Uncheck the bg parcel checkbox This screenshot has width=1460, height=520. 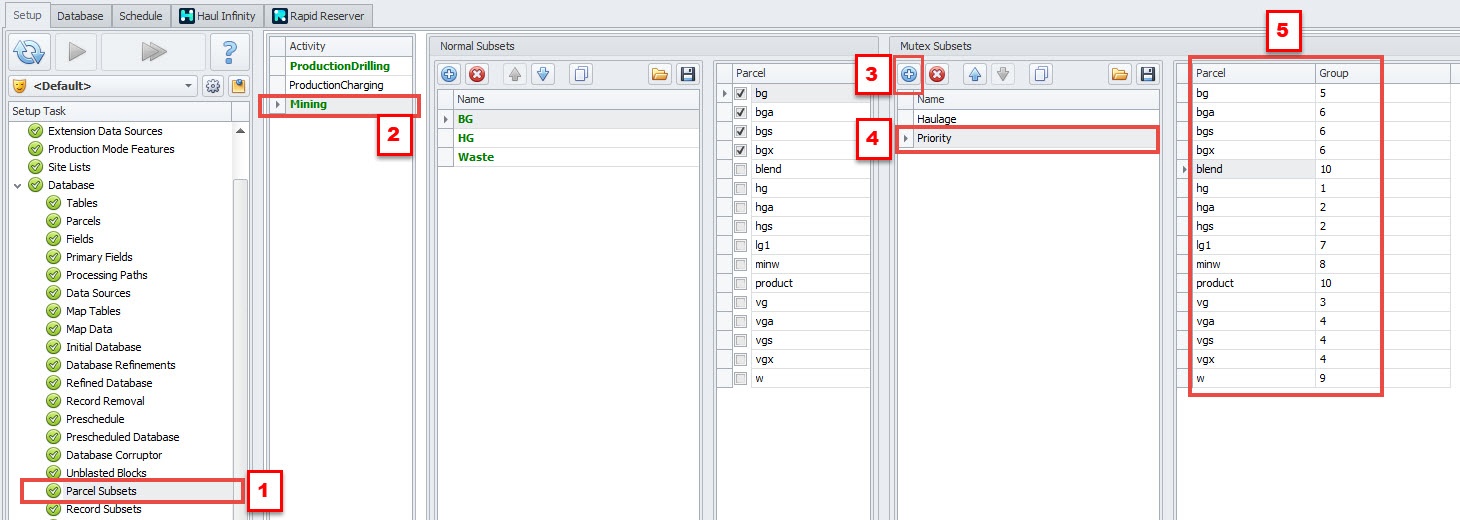pyautogui.click(x=741, y=93)
